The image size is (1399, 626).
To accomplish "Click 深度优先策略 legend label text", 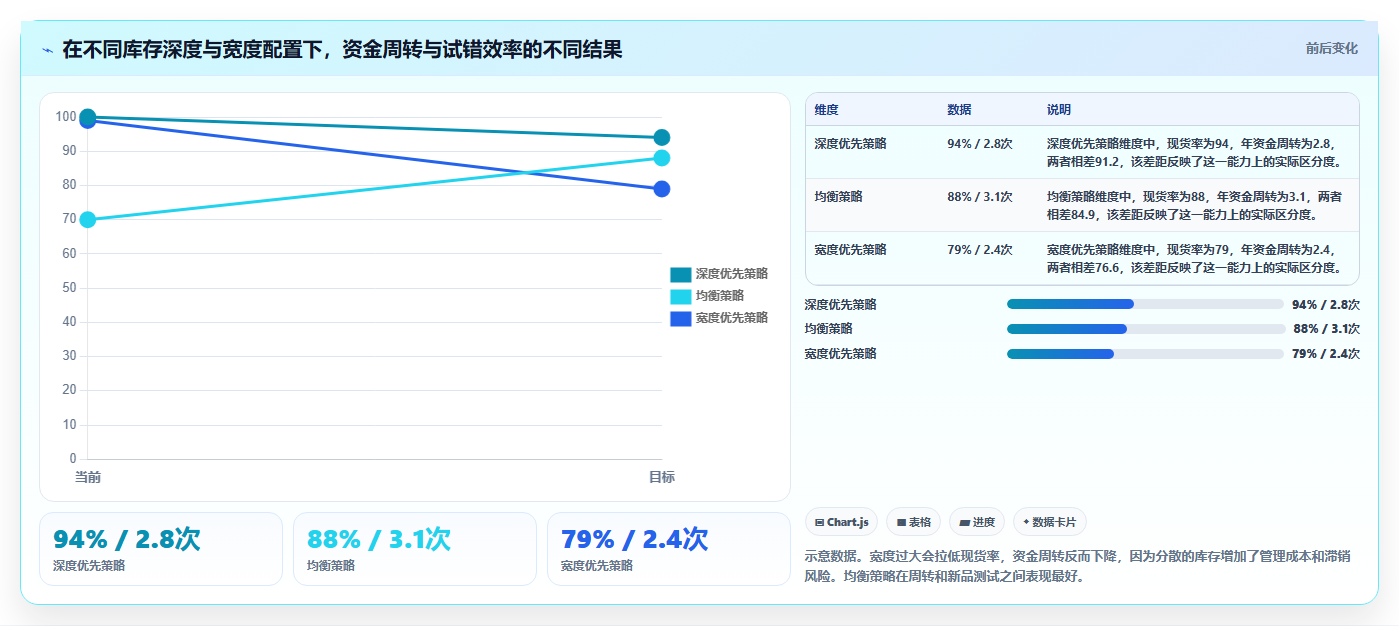I will click(x=732, y=274).
